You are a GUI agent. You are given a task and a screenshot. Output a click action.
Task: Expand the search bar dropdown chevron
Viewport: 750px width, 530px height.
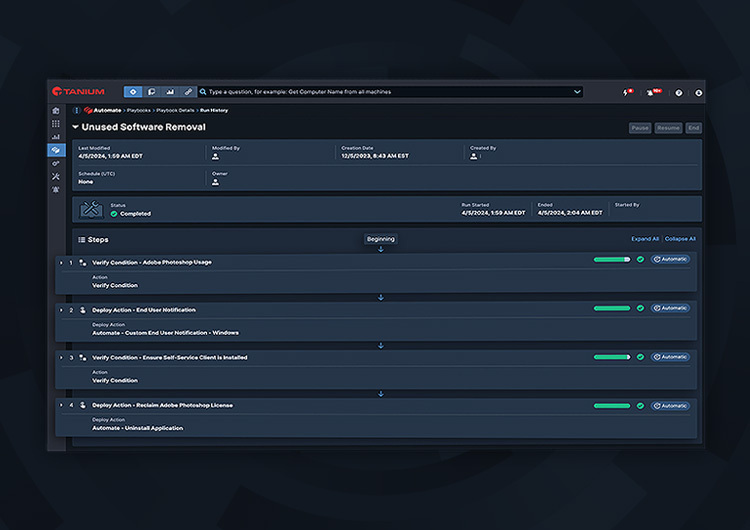pyautogui.click(x=577, y=91)
